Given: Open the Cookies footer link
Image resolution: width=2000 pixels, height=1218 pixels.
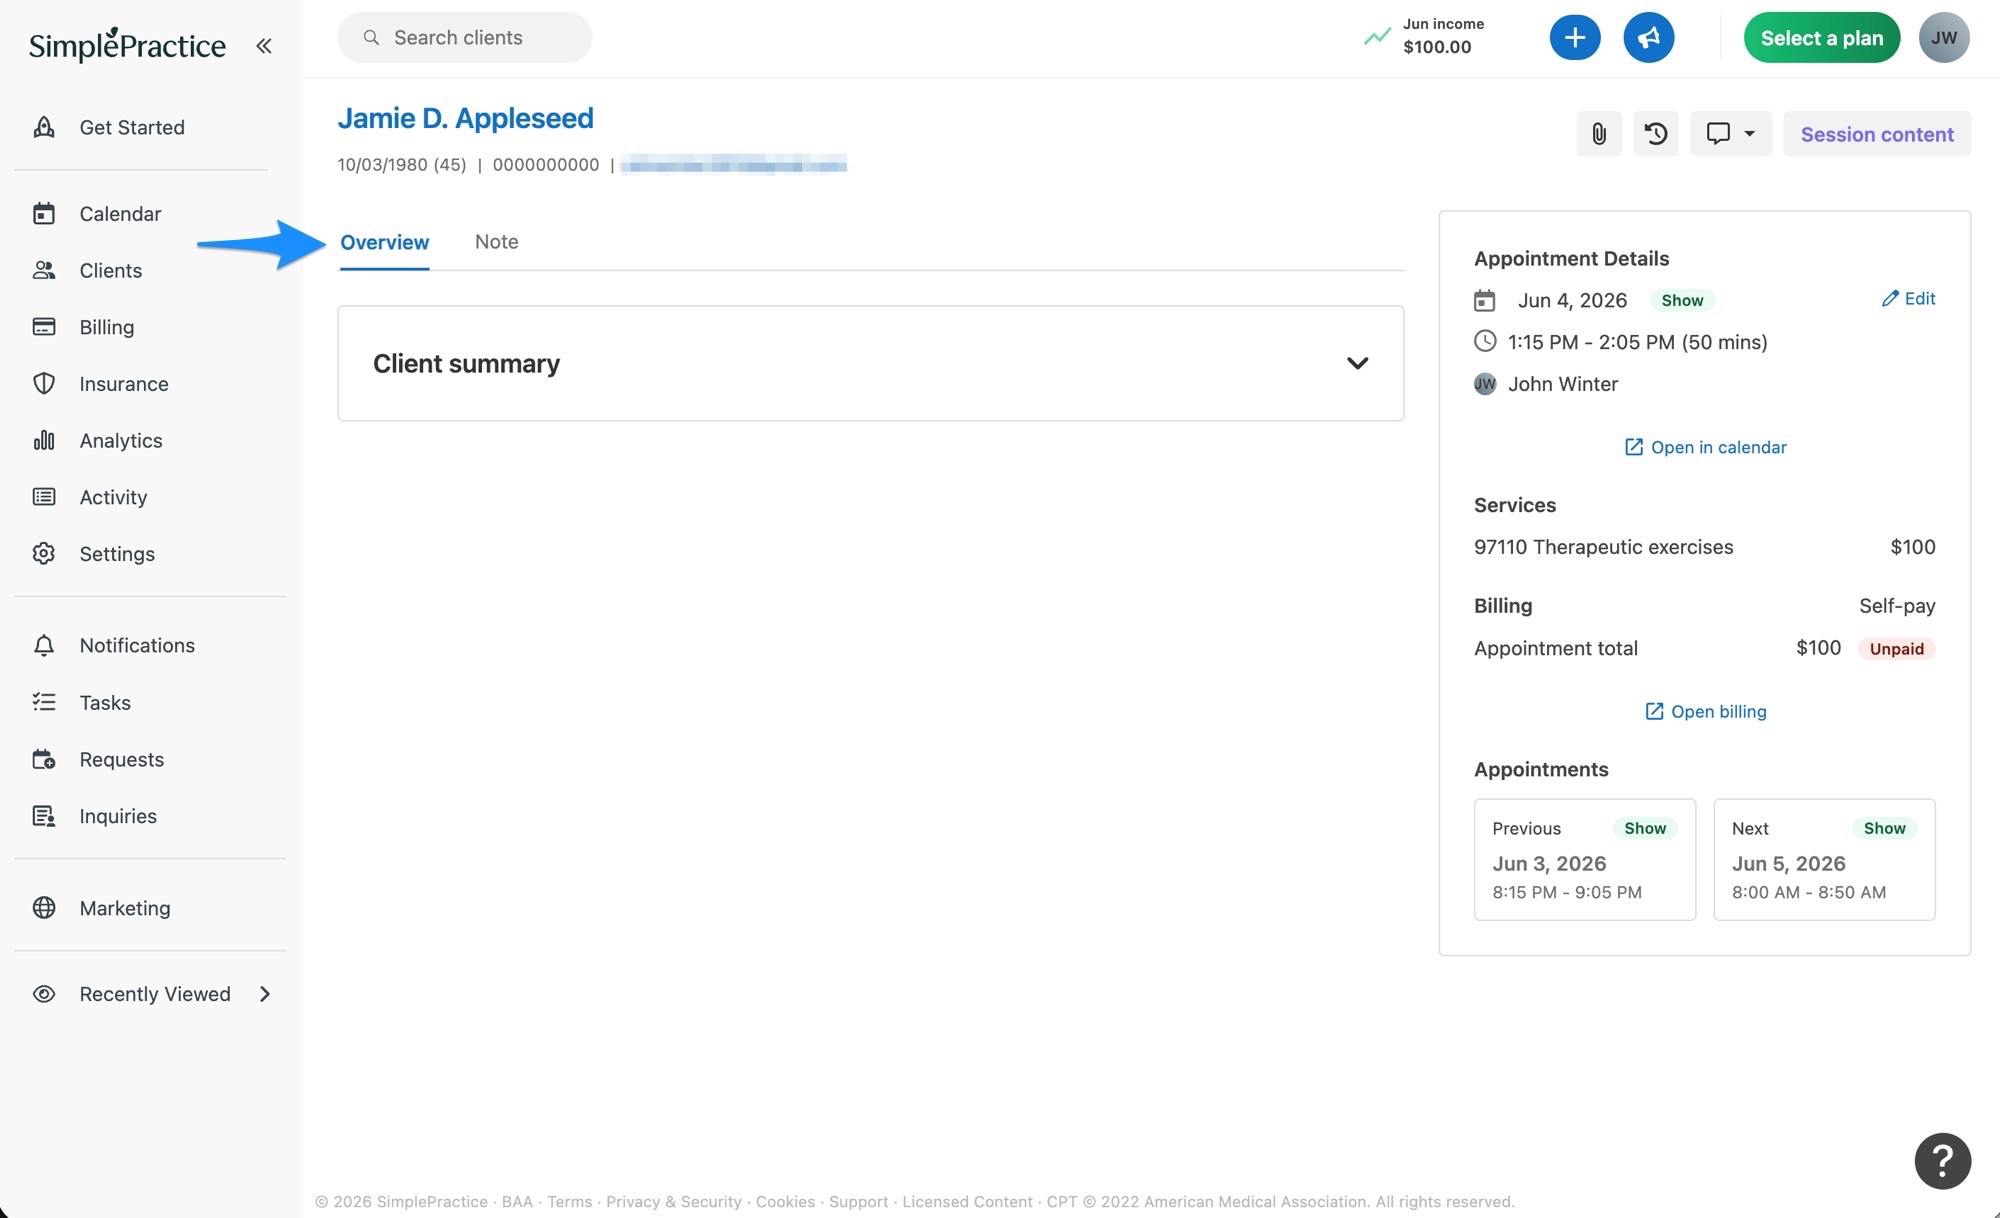Looking at the screenshot, I should tap(785, 1201).
